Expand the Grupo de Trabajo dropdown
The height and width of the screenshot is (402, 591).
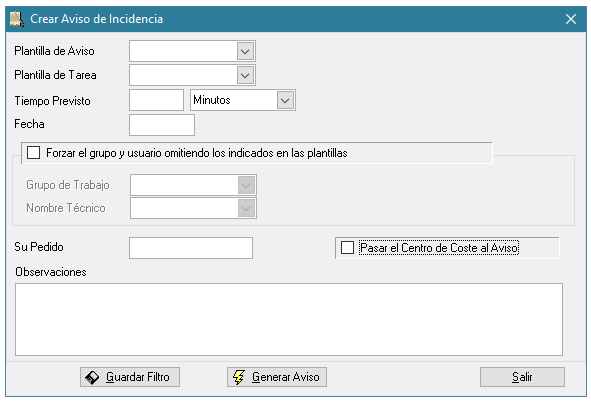(x=246, y=185)
